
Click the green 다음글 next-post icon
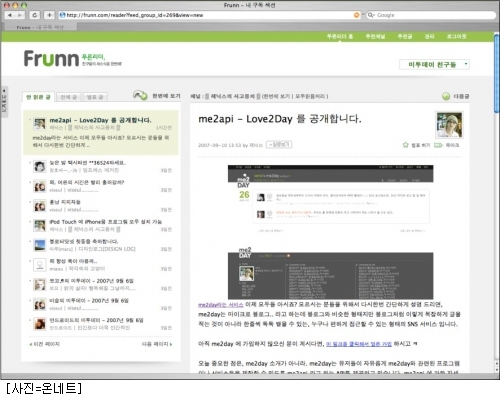click(446, 96)
